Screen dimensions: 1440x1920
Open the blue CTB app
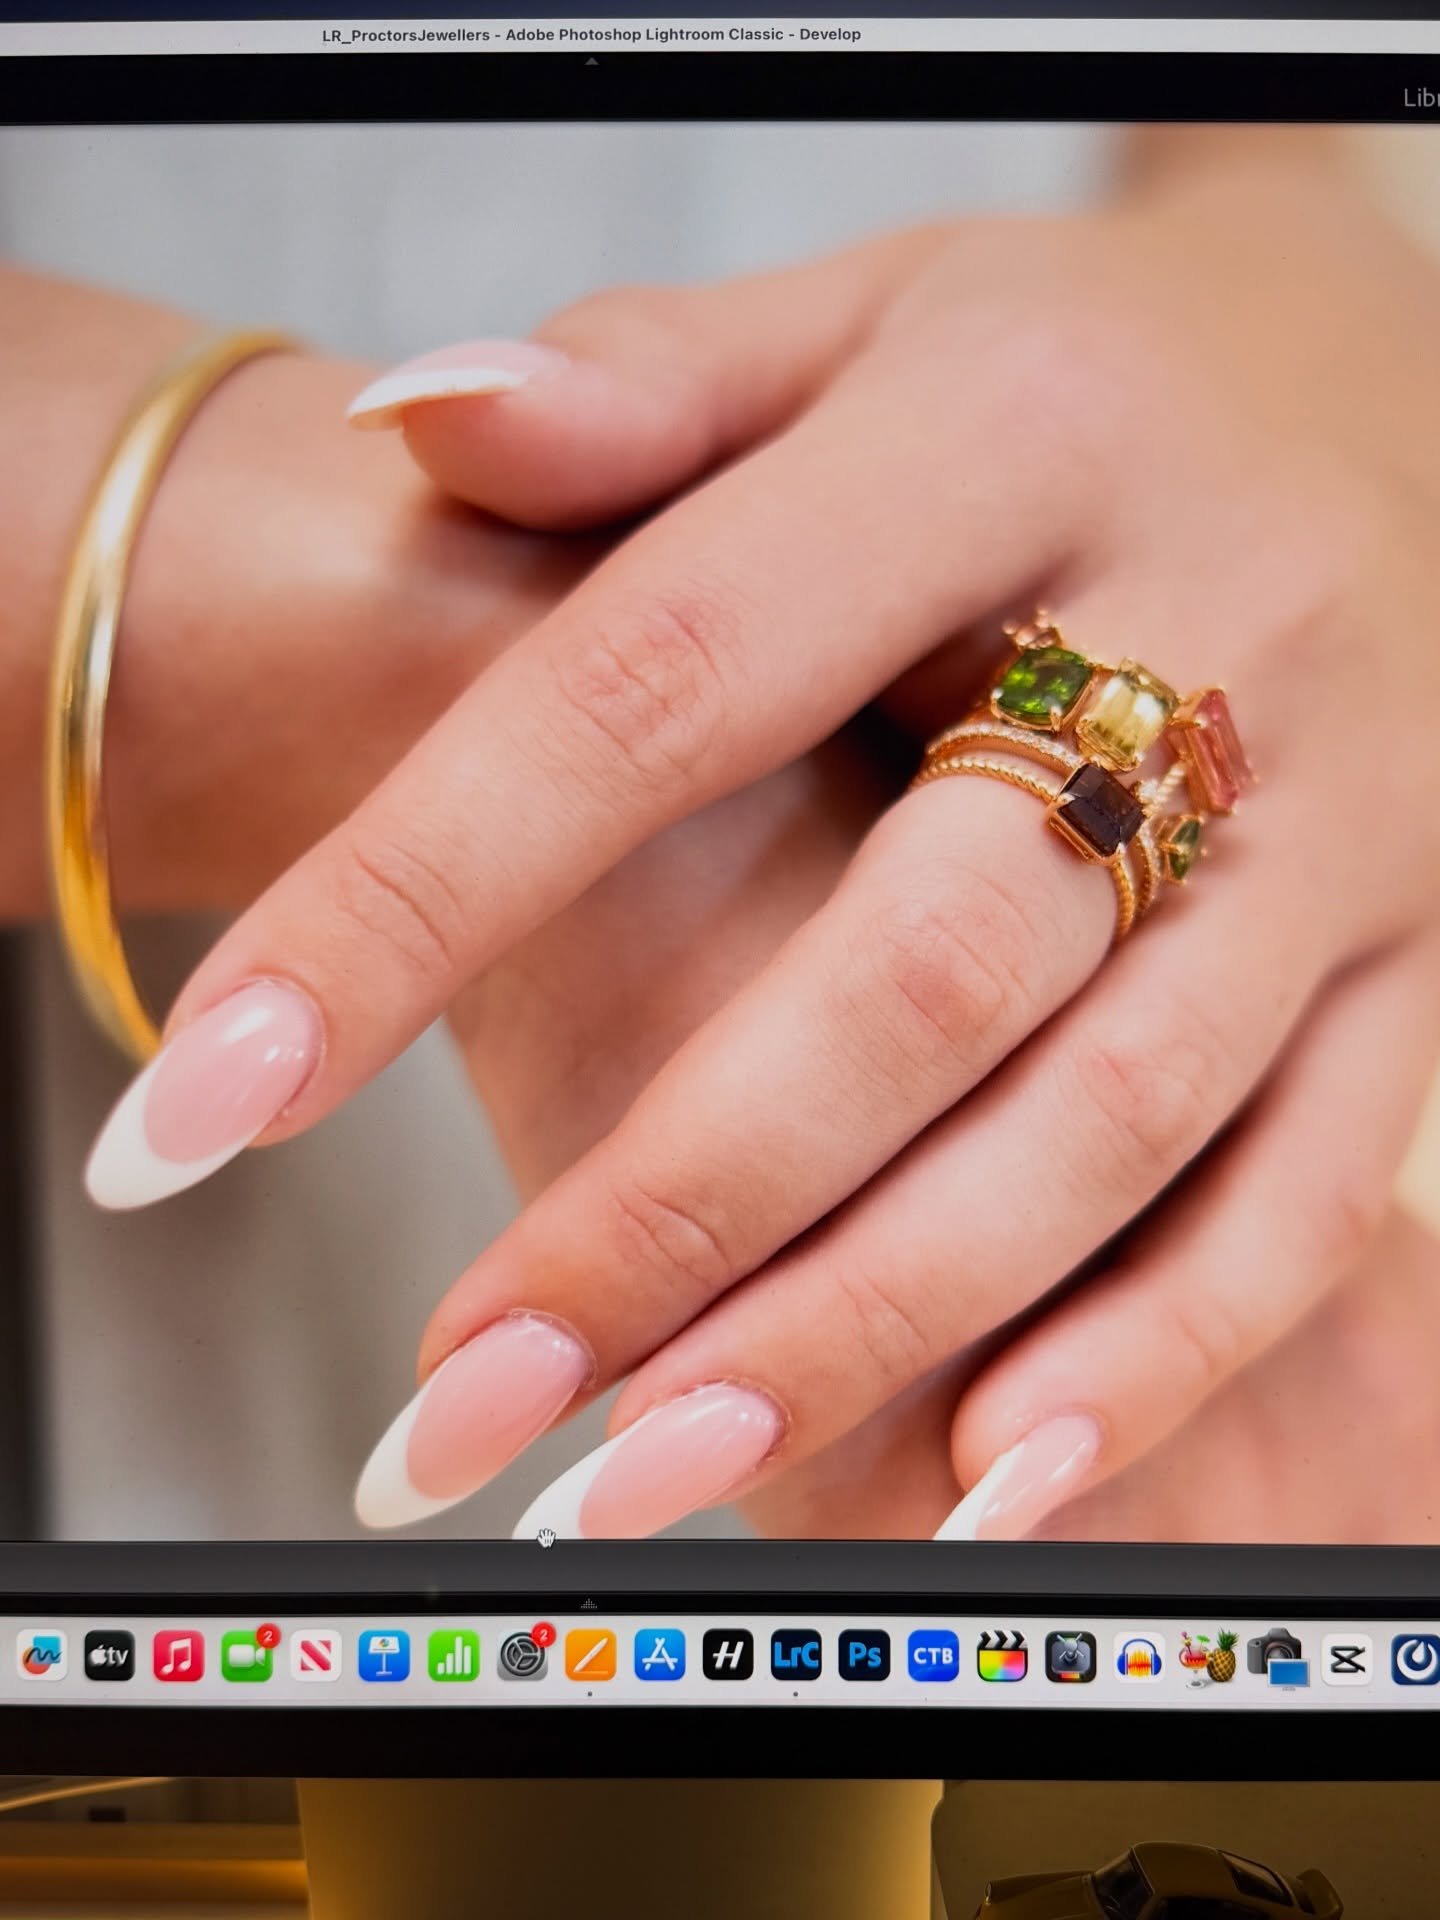(933, 1657)
